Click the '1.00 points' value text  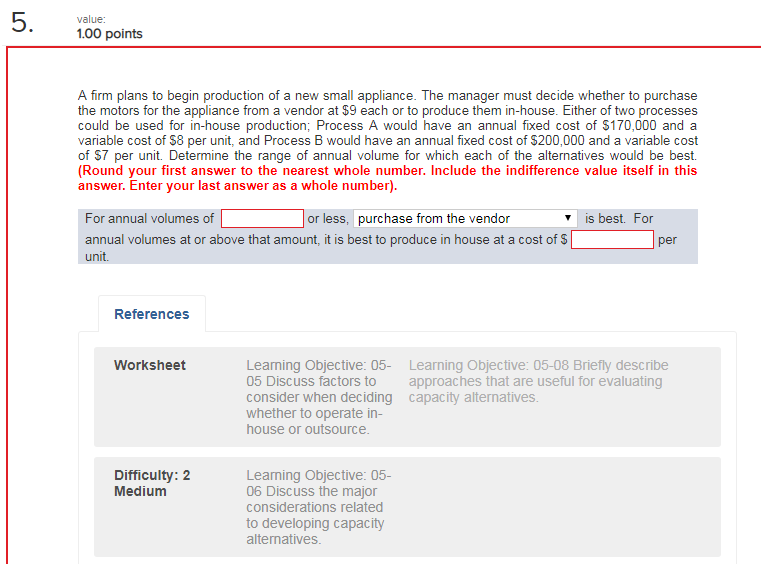[109, 33]
